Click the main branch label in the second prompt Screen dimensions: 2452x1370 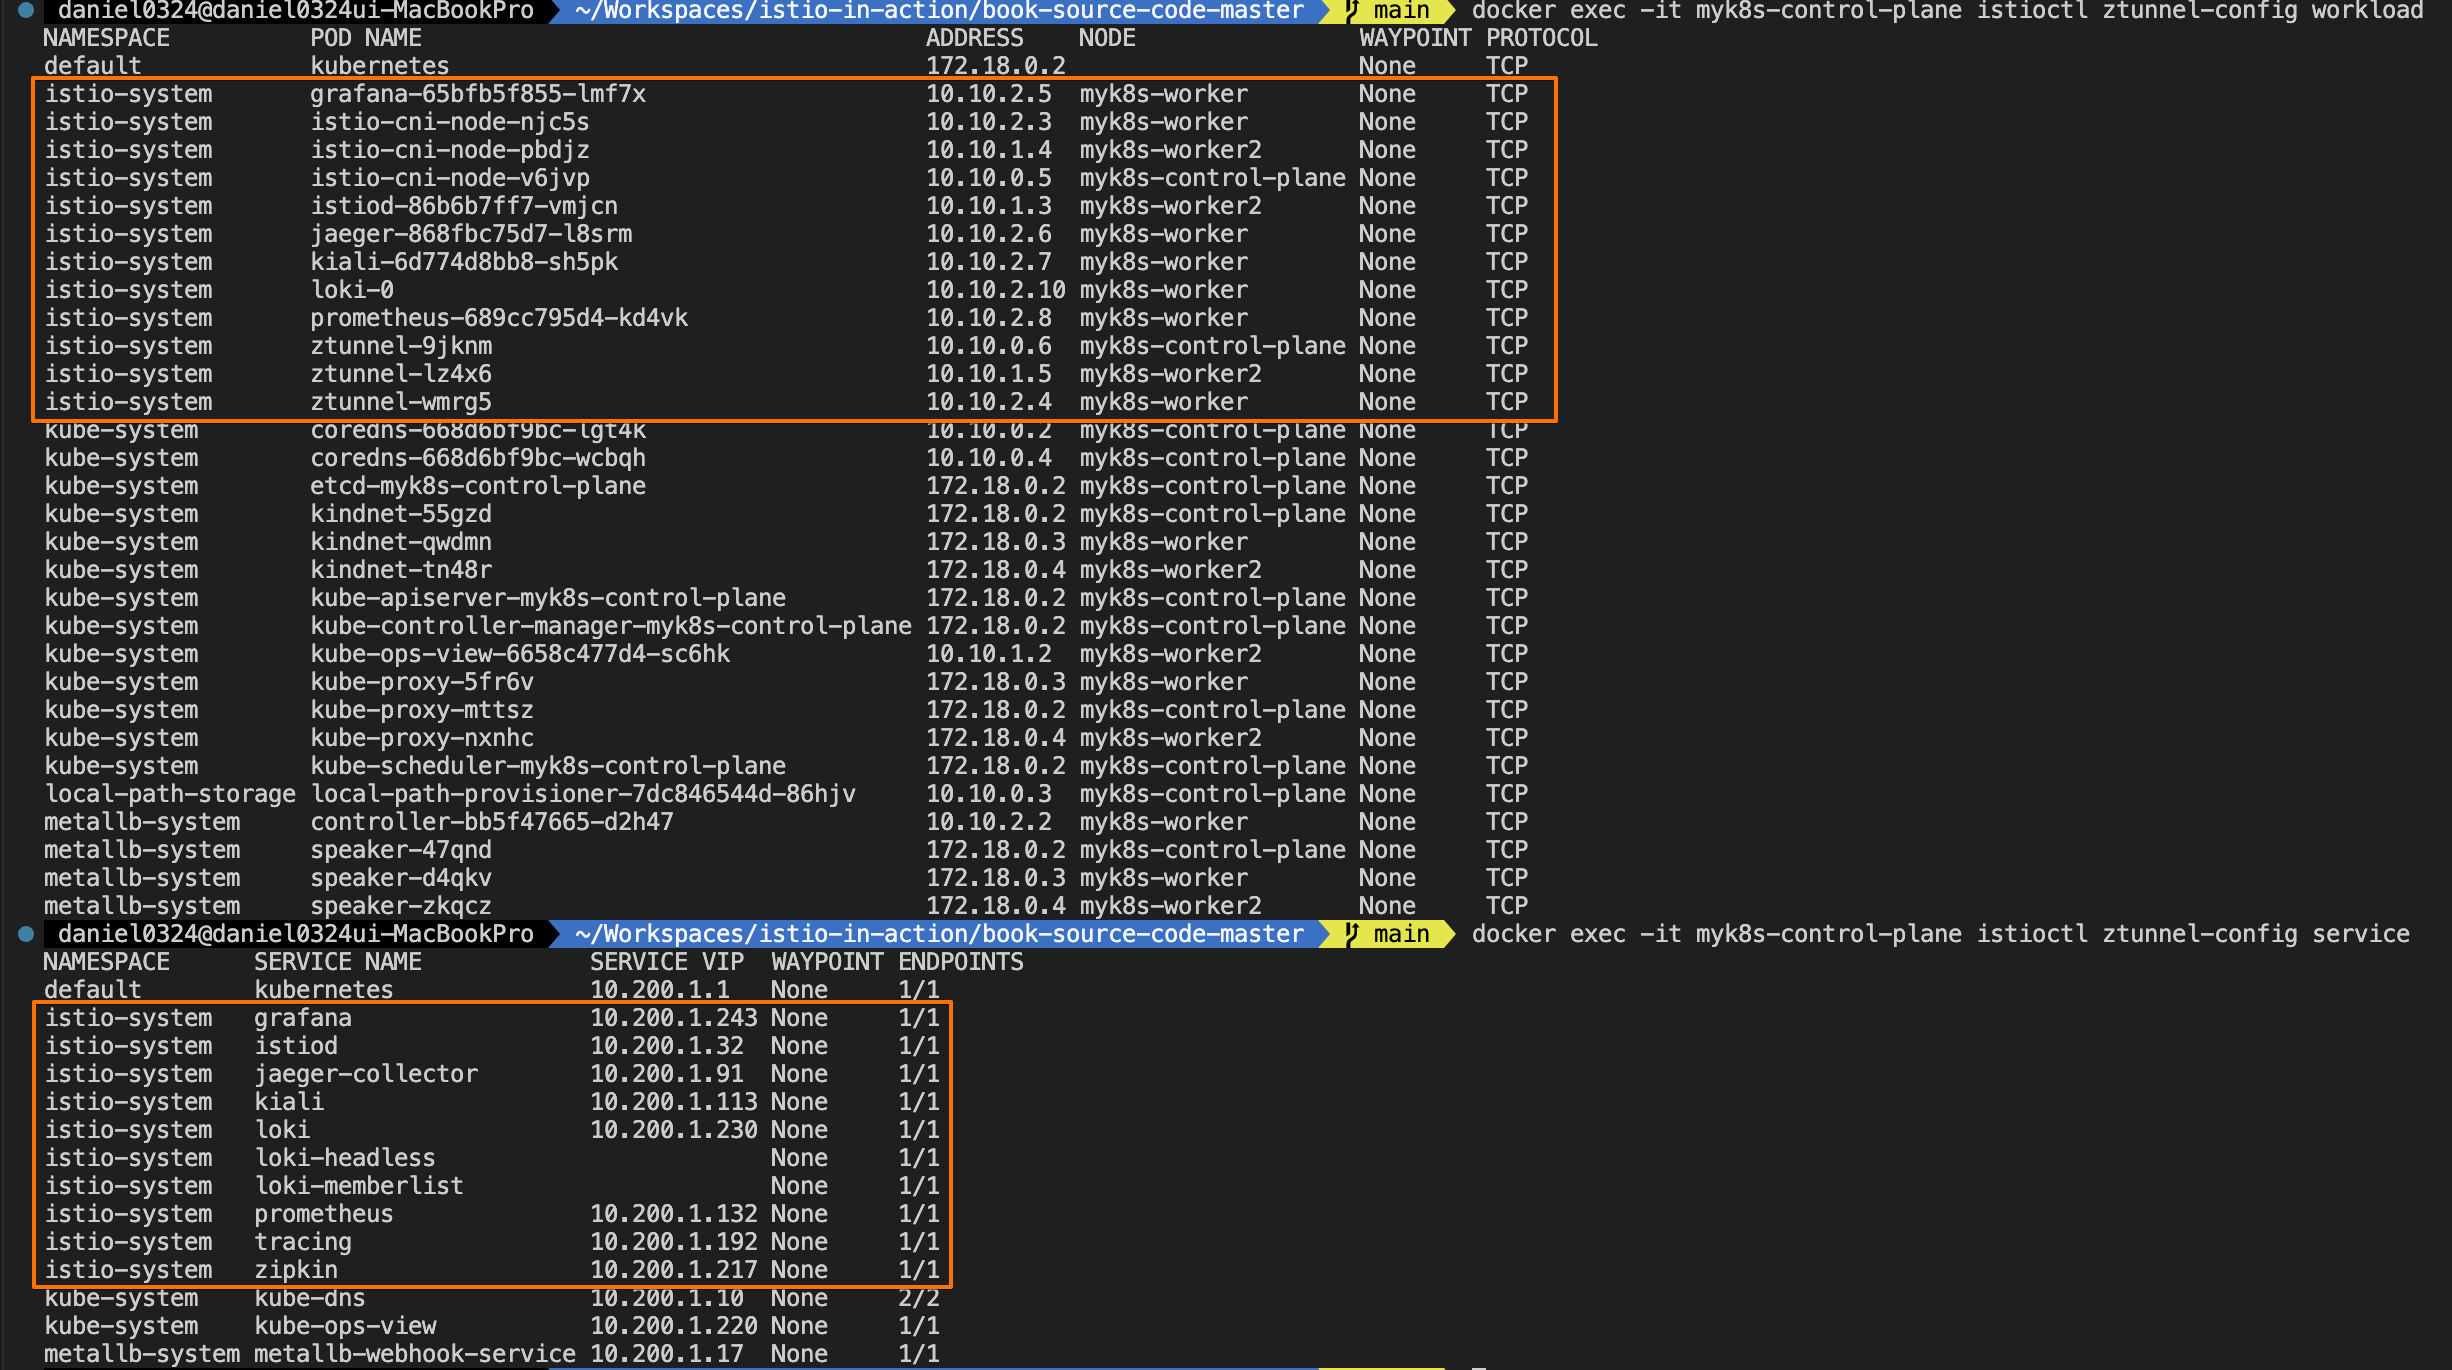pyautogui.click(x=1401, y=934)
